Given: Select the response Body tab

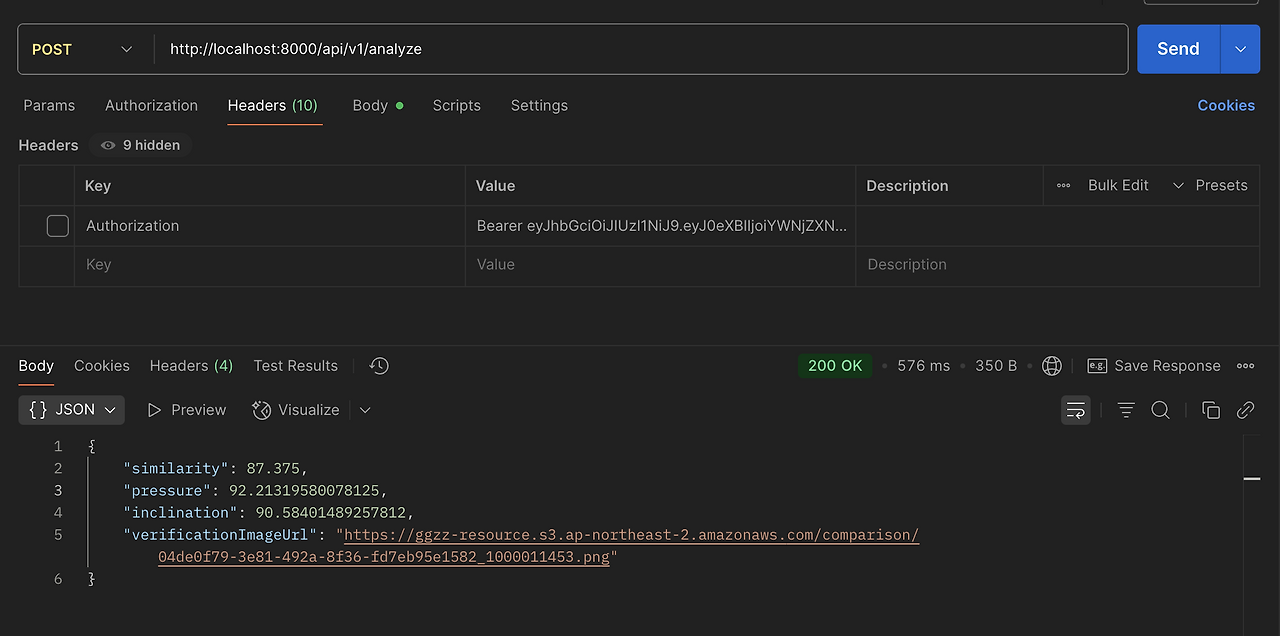Looking at the screenshot, I should pyautogui.click(x=36, y=366).
